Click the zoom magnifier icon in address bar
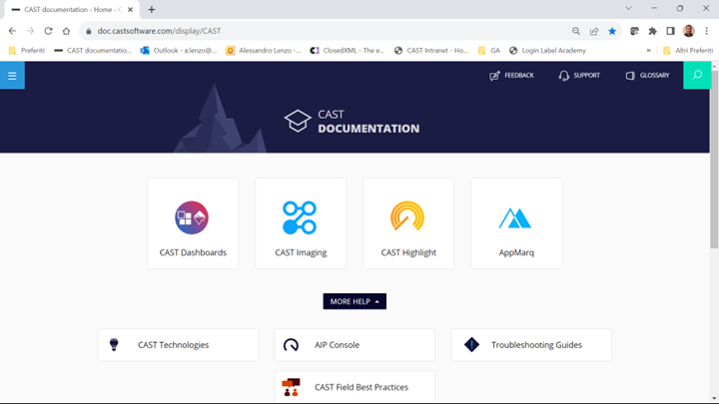This screenshot has height=404, width=719. (x=576, y=31)
